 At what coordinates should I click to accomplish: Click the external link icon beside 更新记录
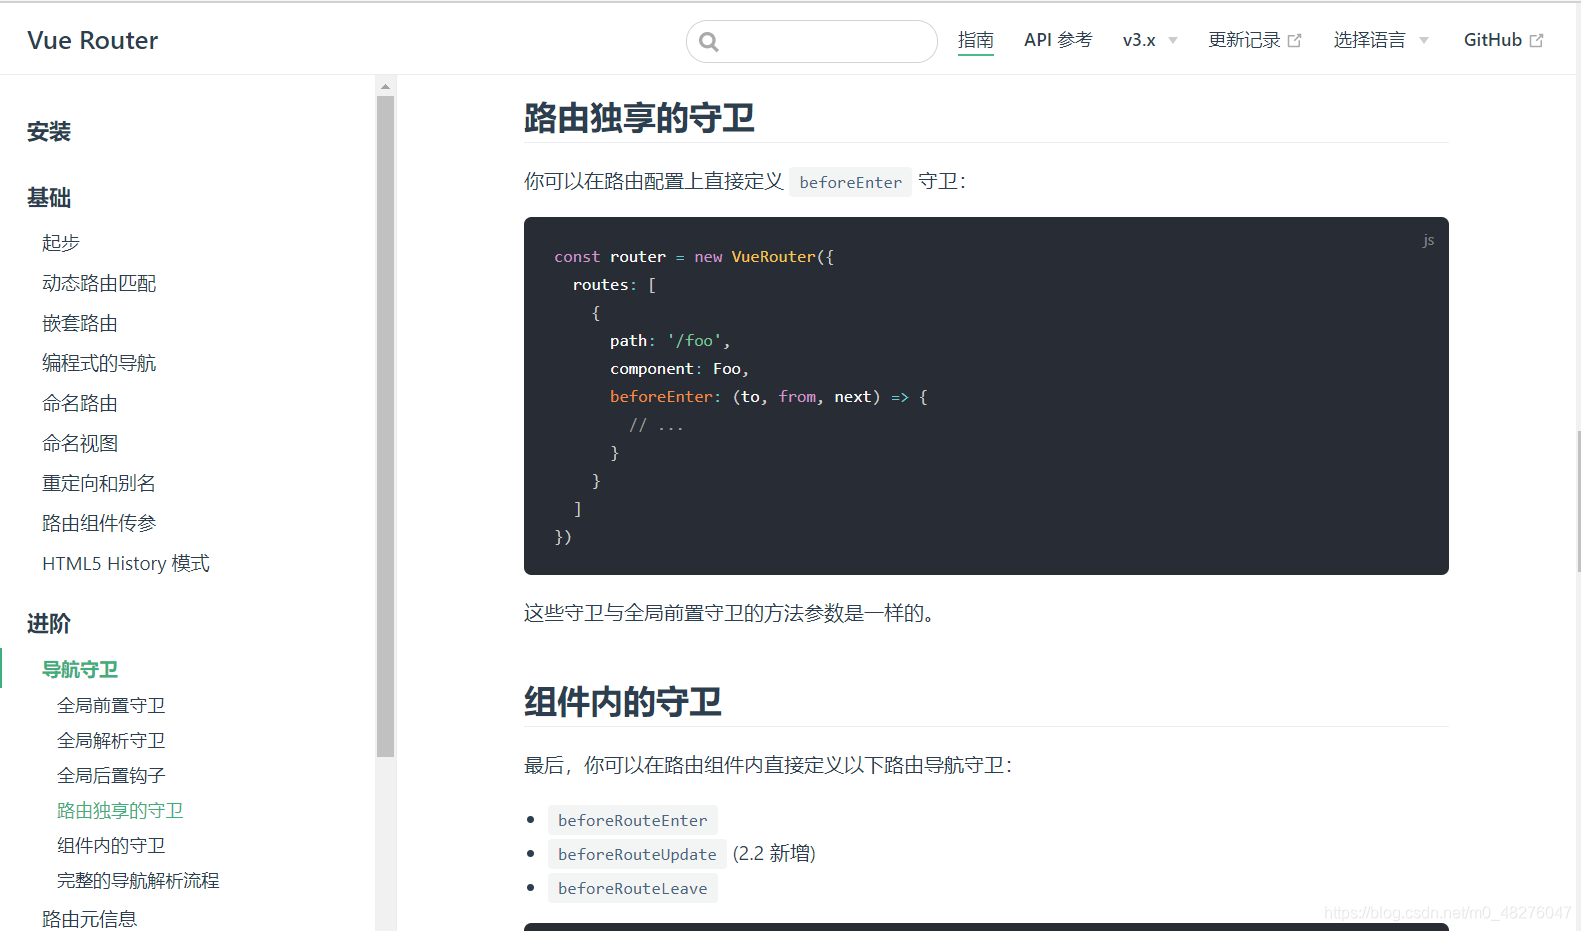[x=1295, y=41]
